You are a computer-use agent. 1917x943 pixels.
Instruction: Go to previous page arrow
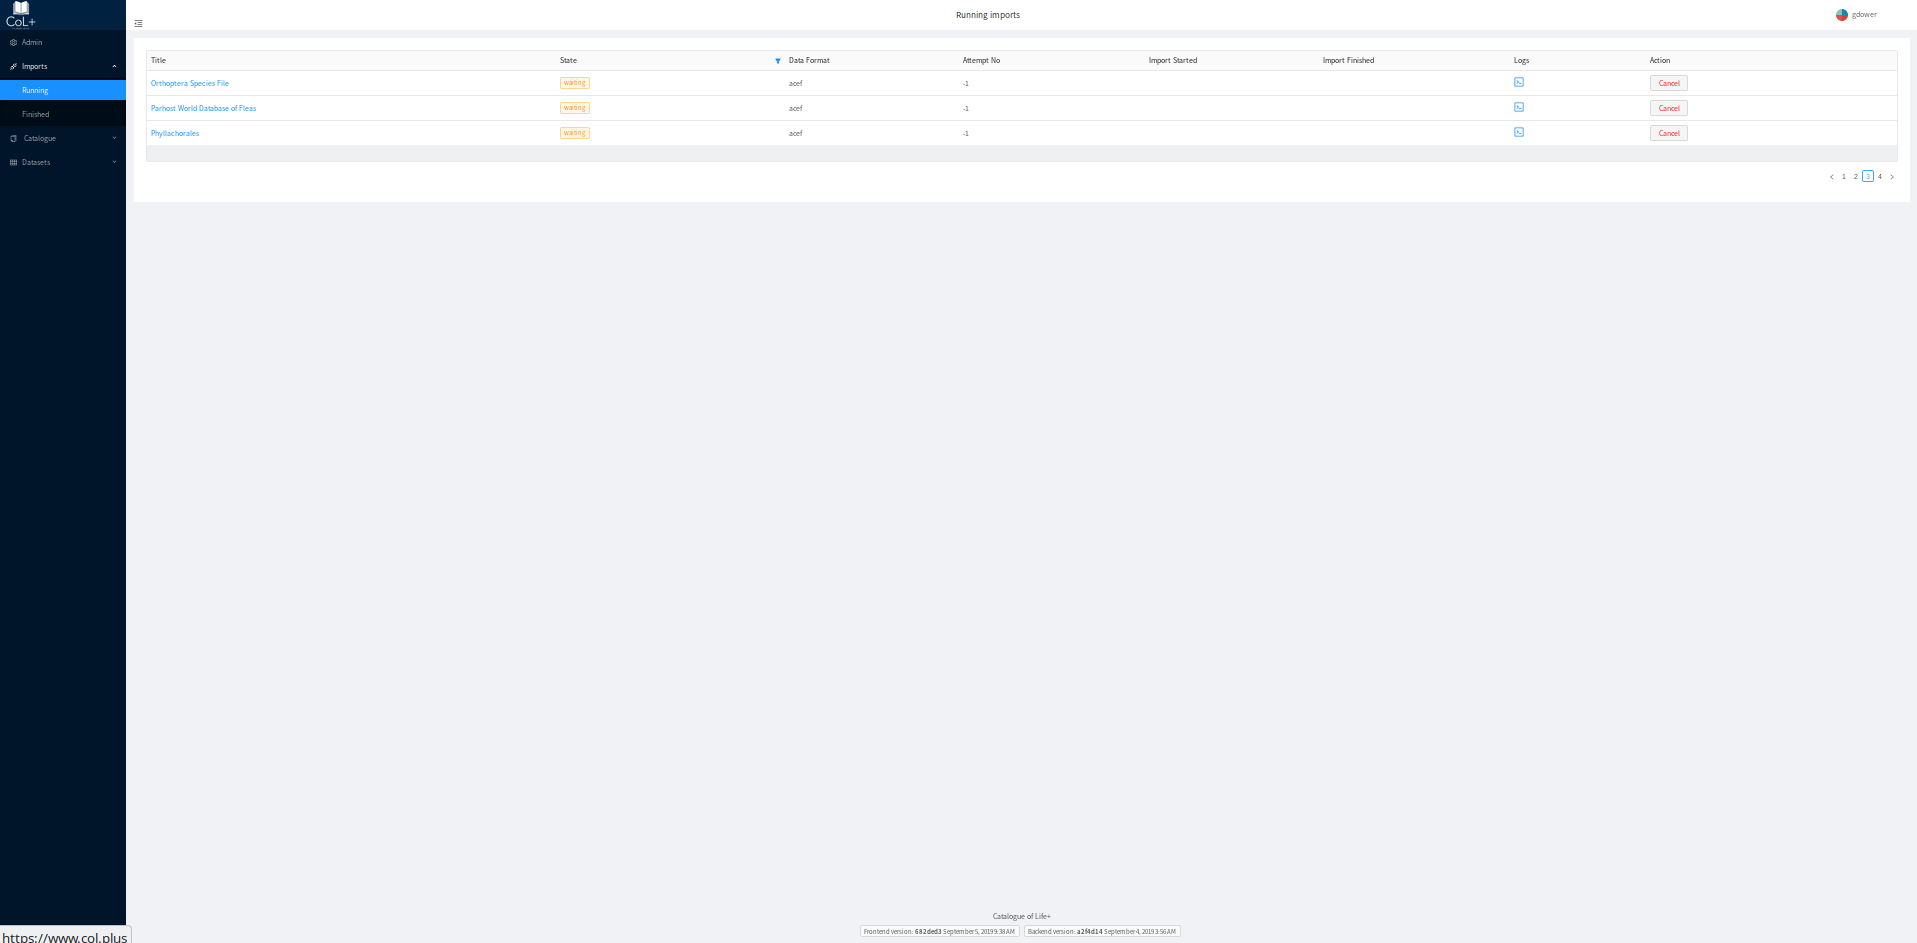point(1831,177)
